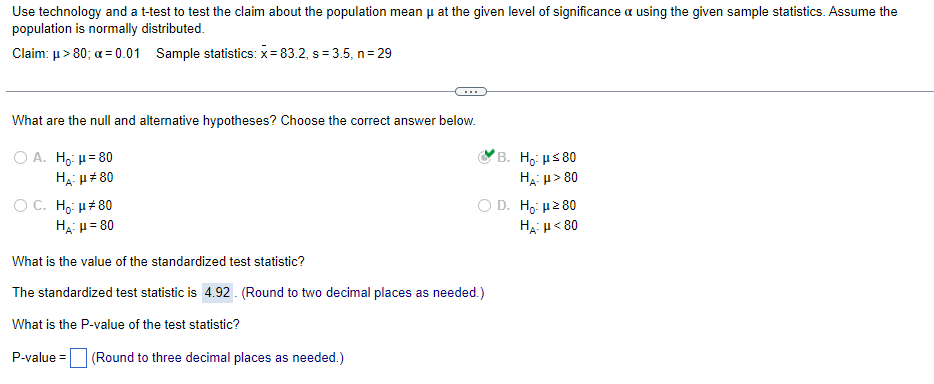934x384 pixels.
Task: Click the 'Sample statistics' line in the problem
Action: (274, 54)
